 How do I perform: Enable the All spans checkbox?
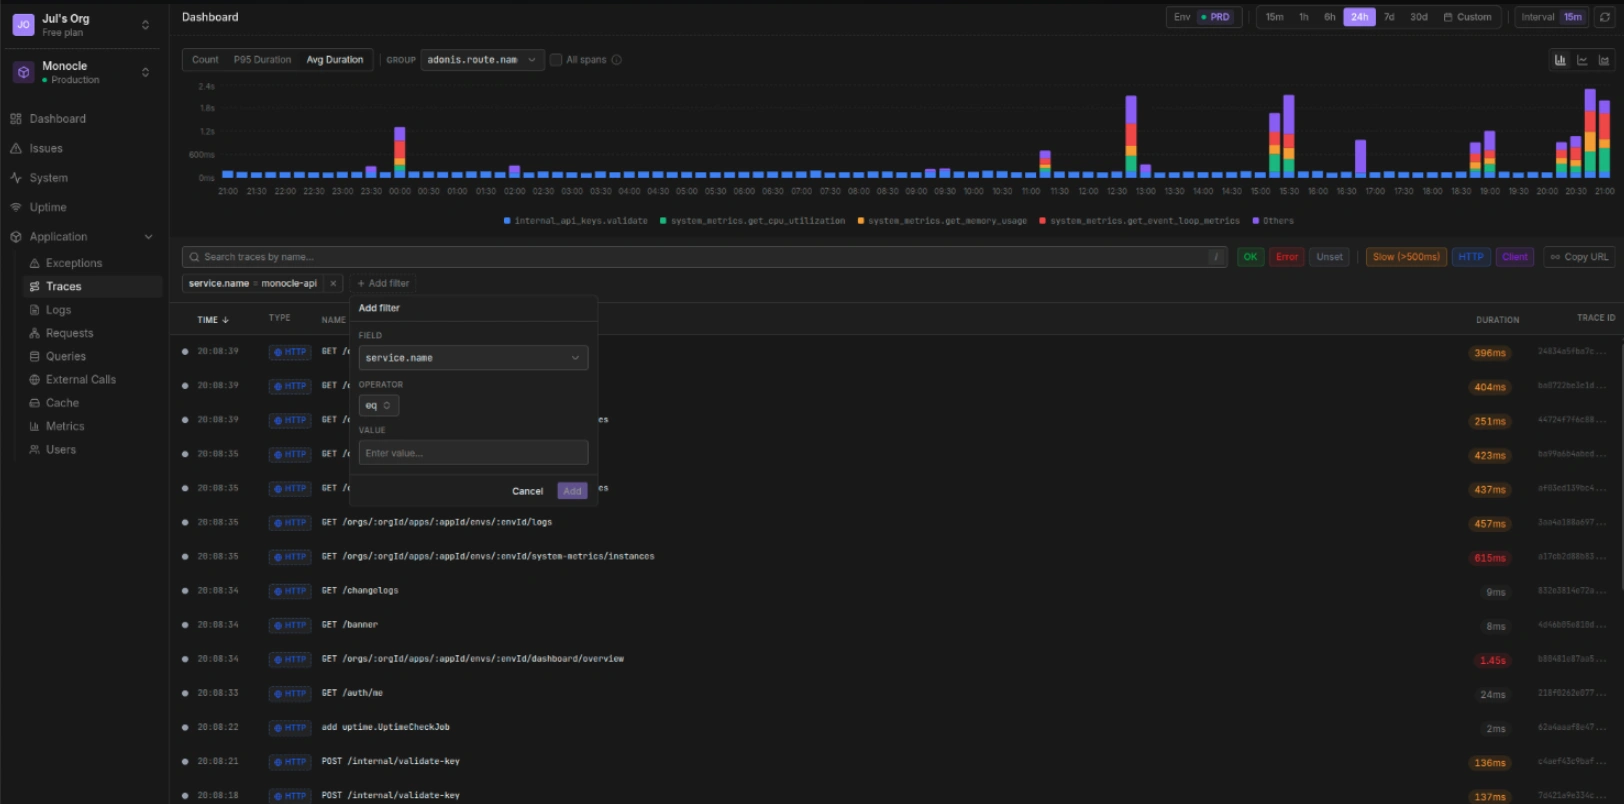click(556, 60)
